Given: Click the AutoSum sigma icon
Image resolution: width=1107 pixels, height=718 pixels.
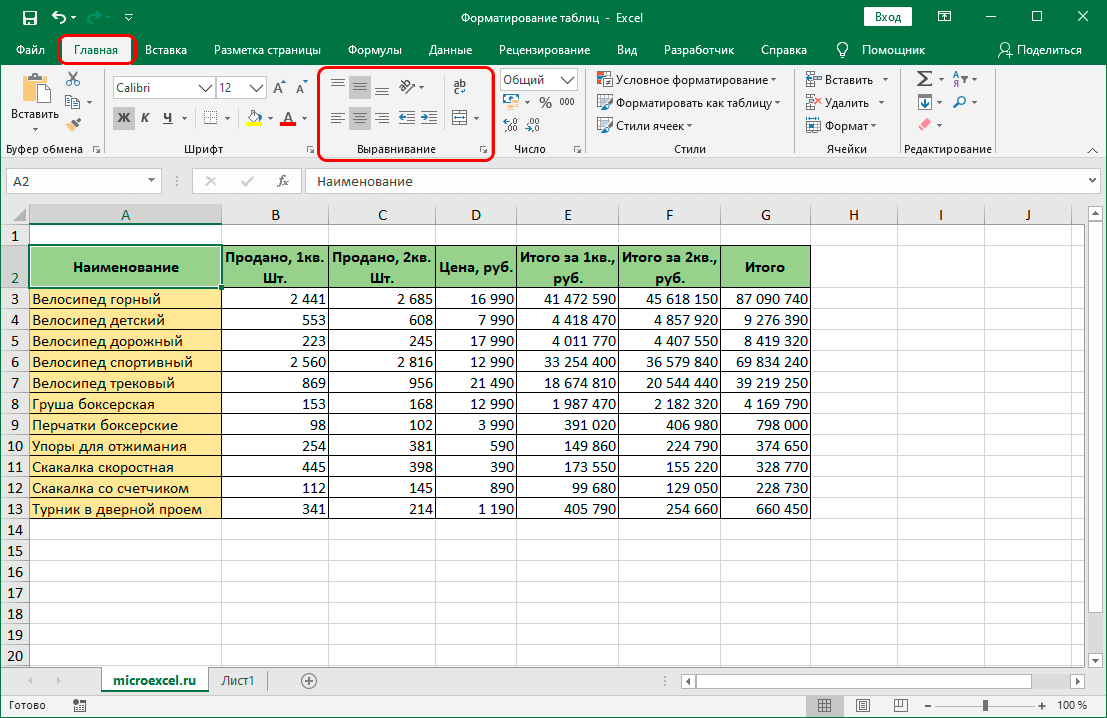Looking at the screenshot, I should pos(924,79).
